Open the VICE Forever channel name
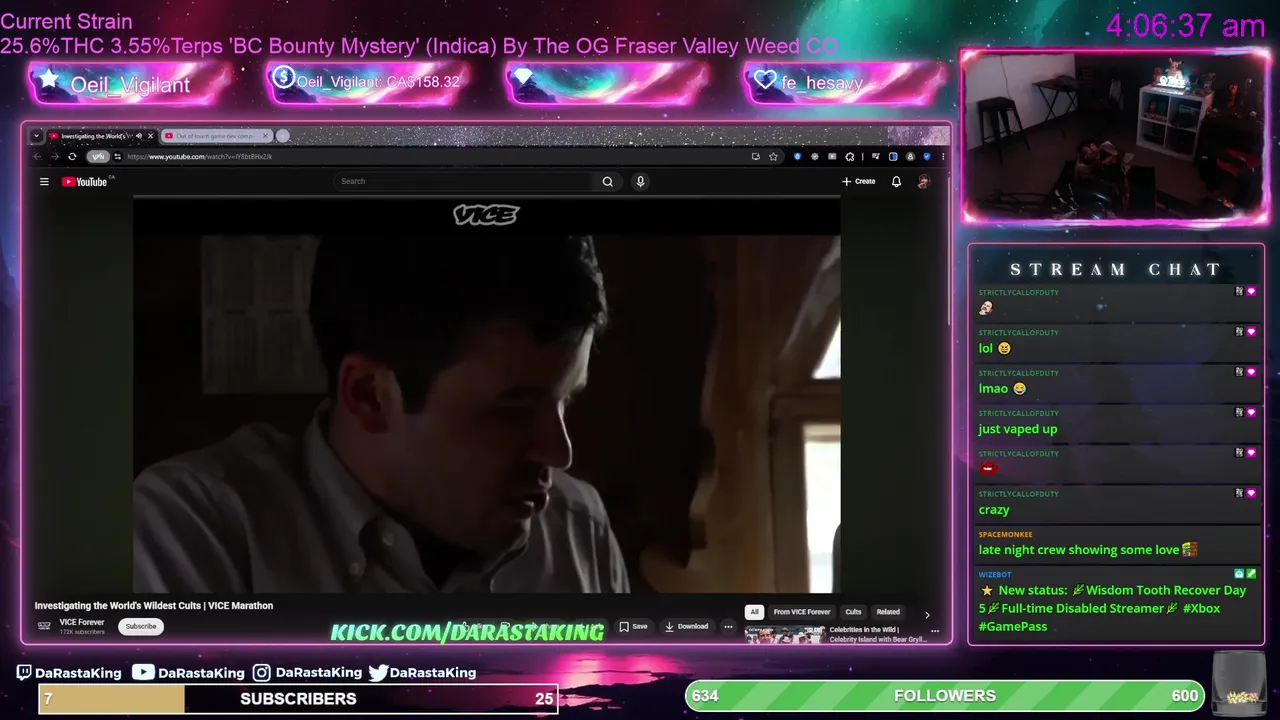This screenshot has width=1280, height=720. pos(82,622)
